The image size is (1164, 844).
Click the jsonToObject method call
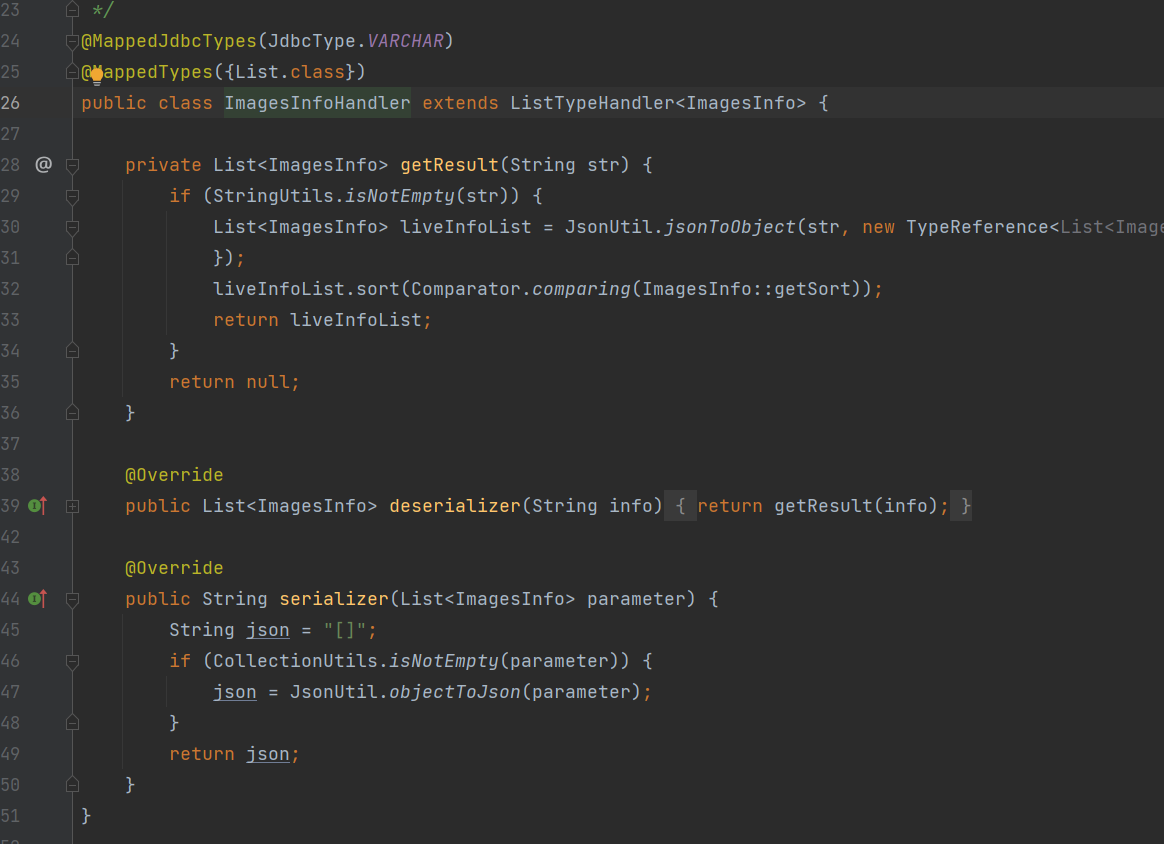tap(729, 227)
